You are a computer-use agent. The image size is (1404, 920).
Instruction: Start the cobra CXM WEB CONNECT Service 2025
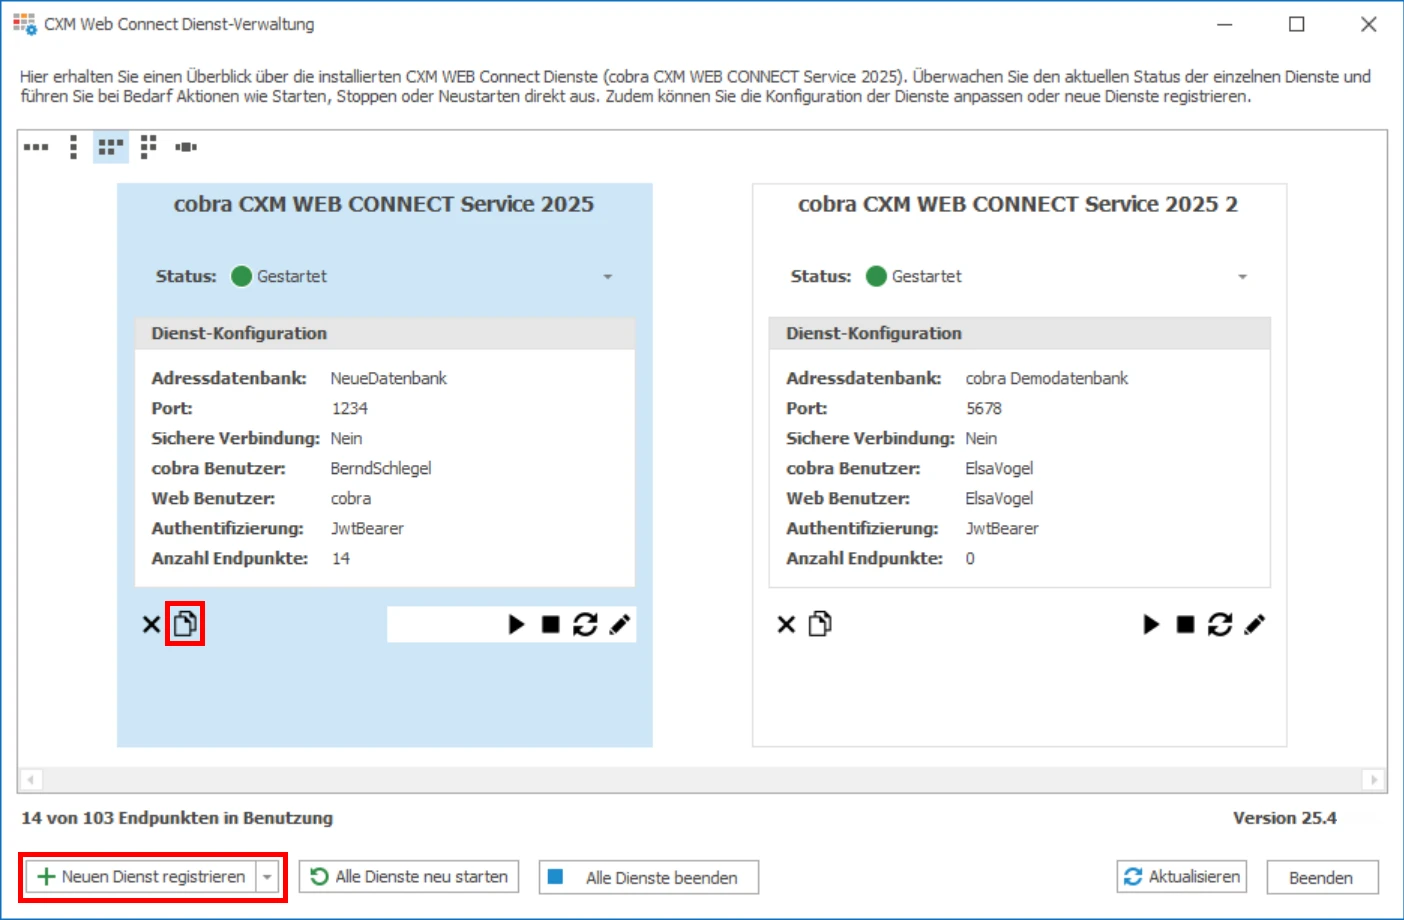516,624
